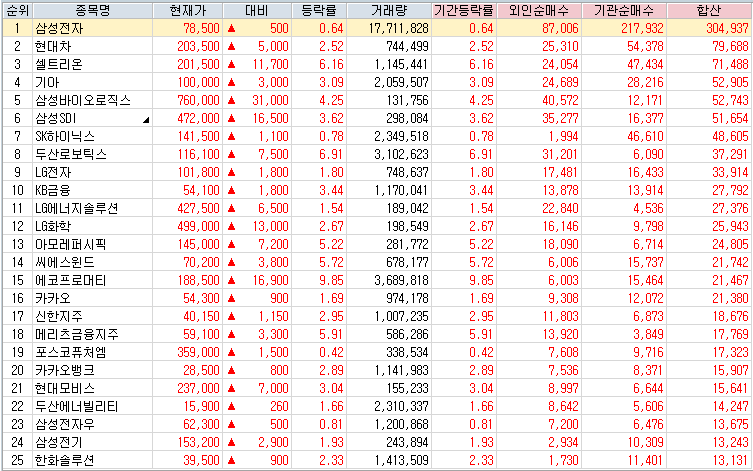Select stock name 카카오뱅크

[x=65, y=371]
